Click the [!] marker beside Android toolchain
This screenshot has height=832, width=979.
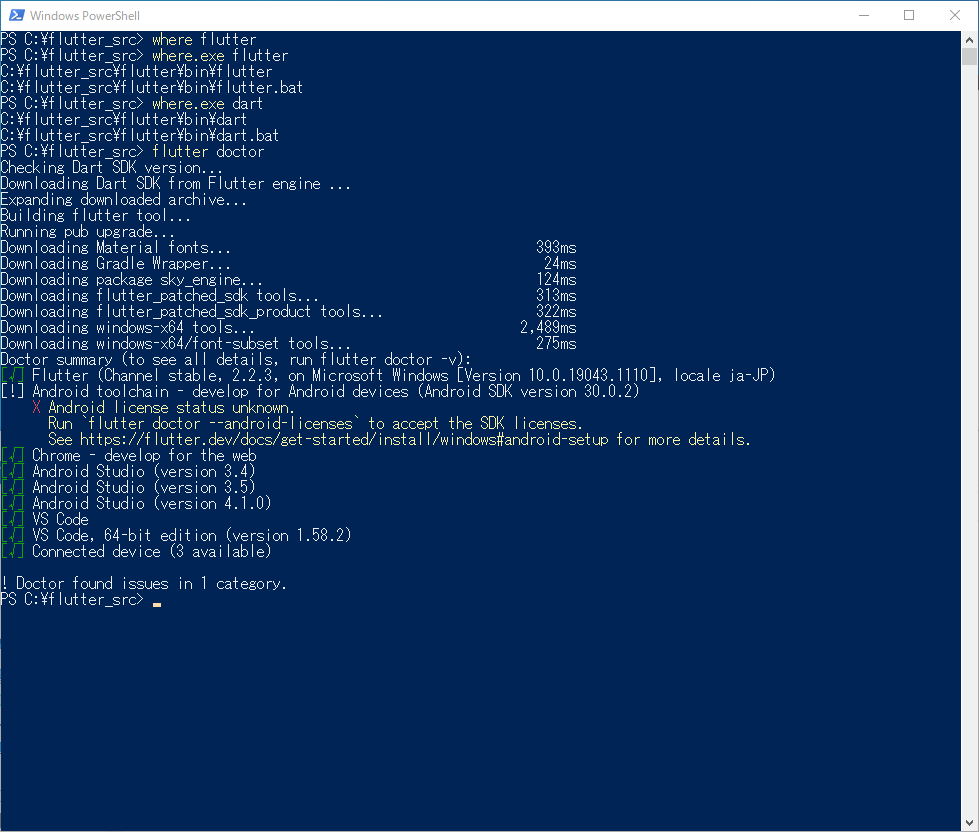12,391
